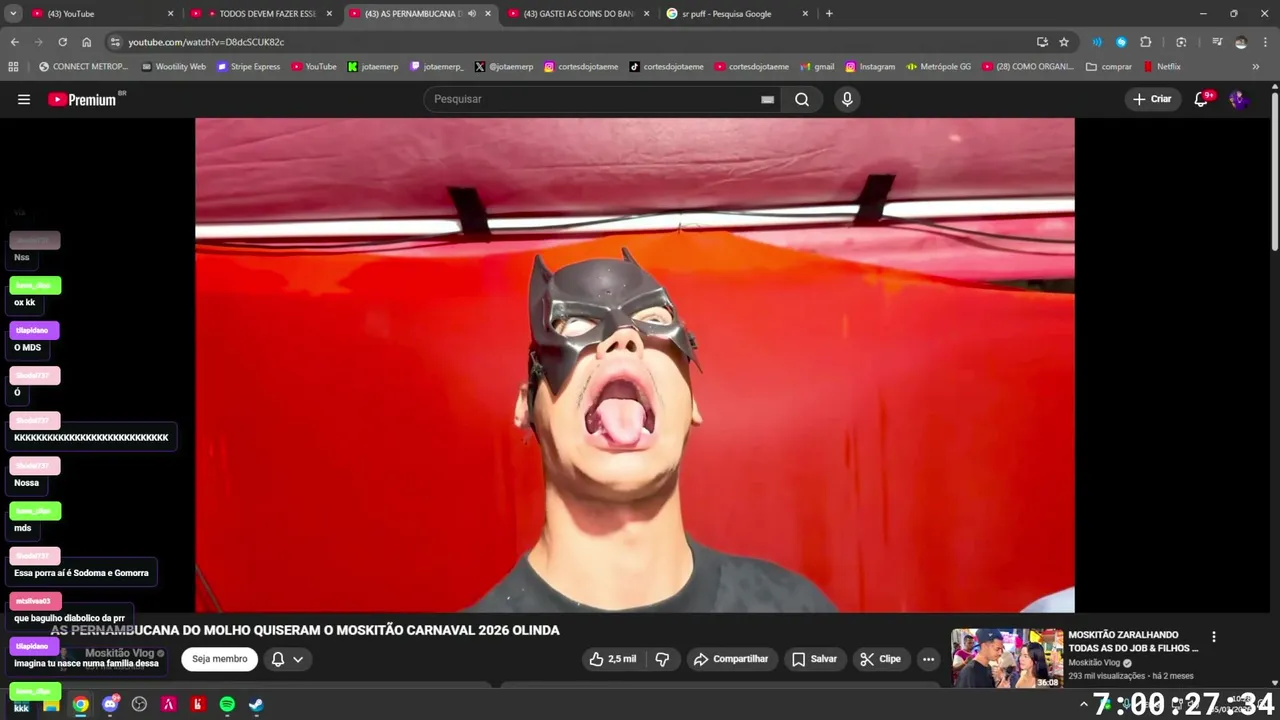Open more actions ellipsis under video
Image resolution: width=1280 pixels, height=720 pixels.
(928, 659)
